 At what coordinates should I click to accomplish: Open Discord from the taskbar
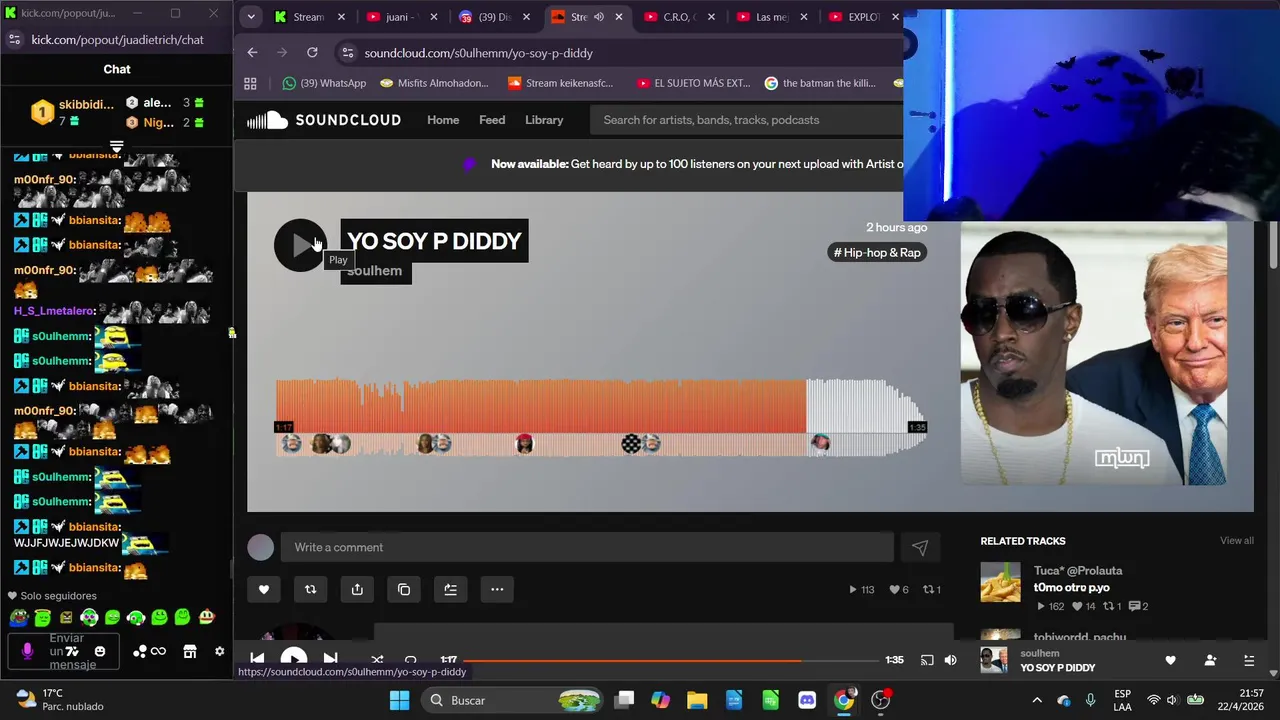[807, 700]
